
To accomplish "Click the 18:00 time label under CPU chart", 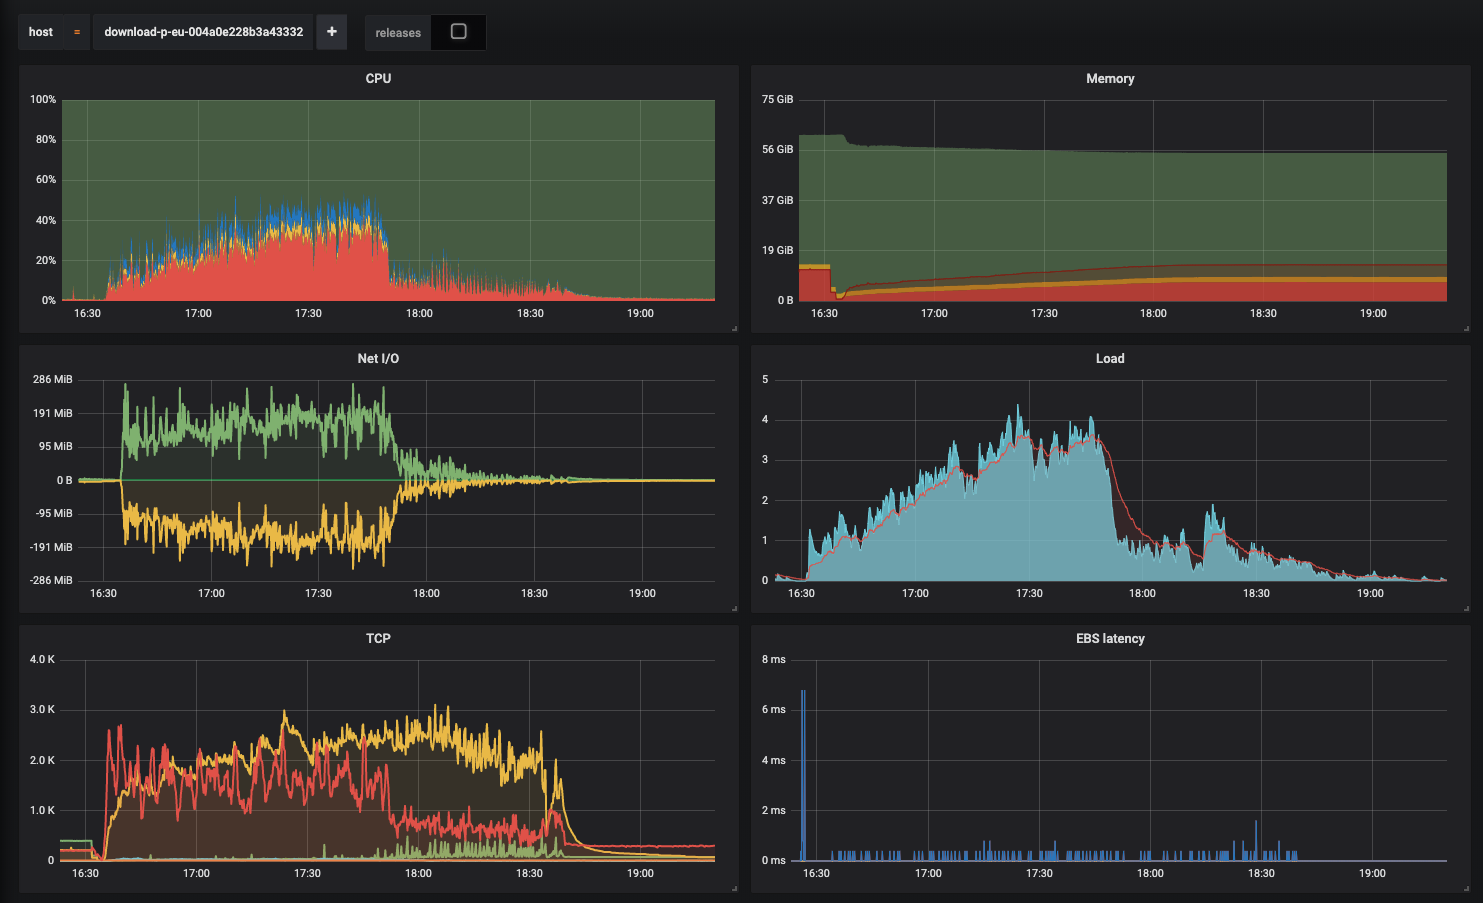I will click(419, 313).
